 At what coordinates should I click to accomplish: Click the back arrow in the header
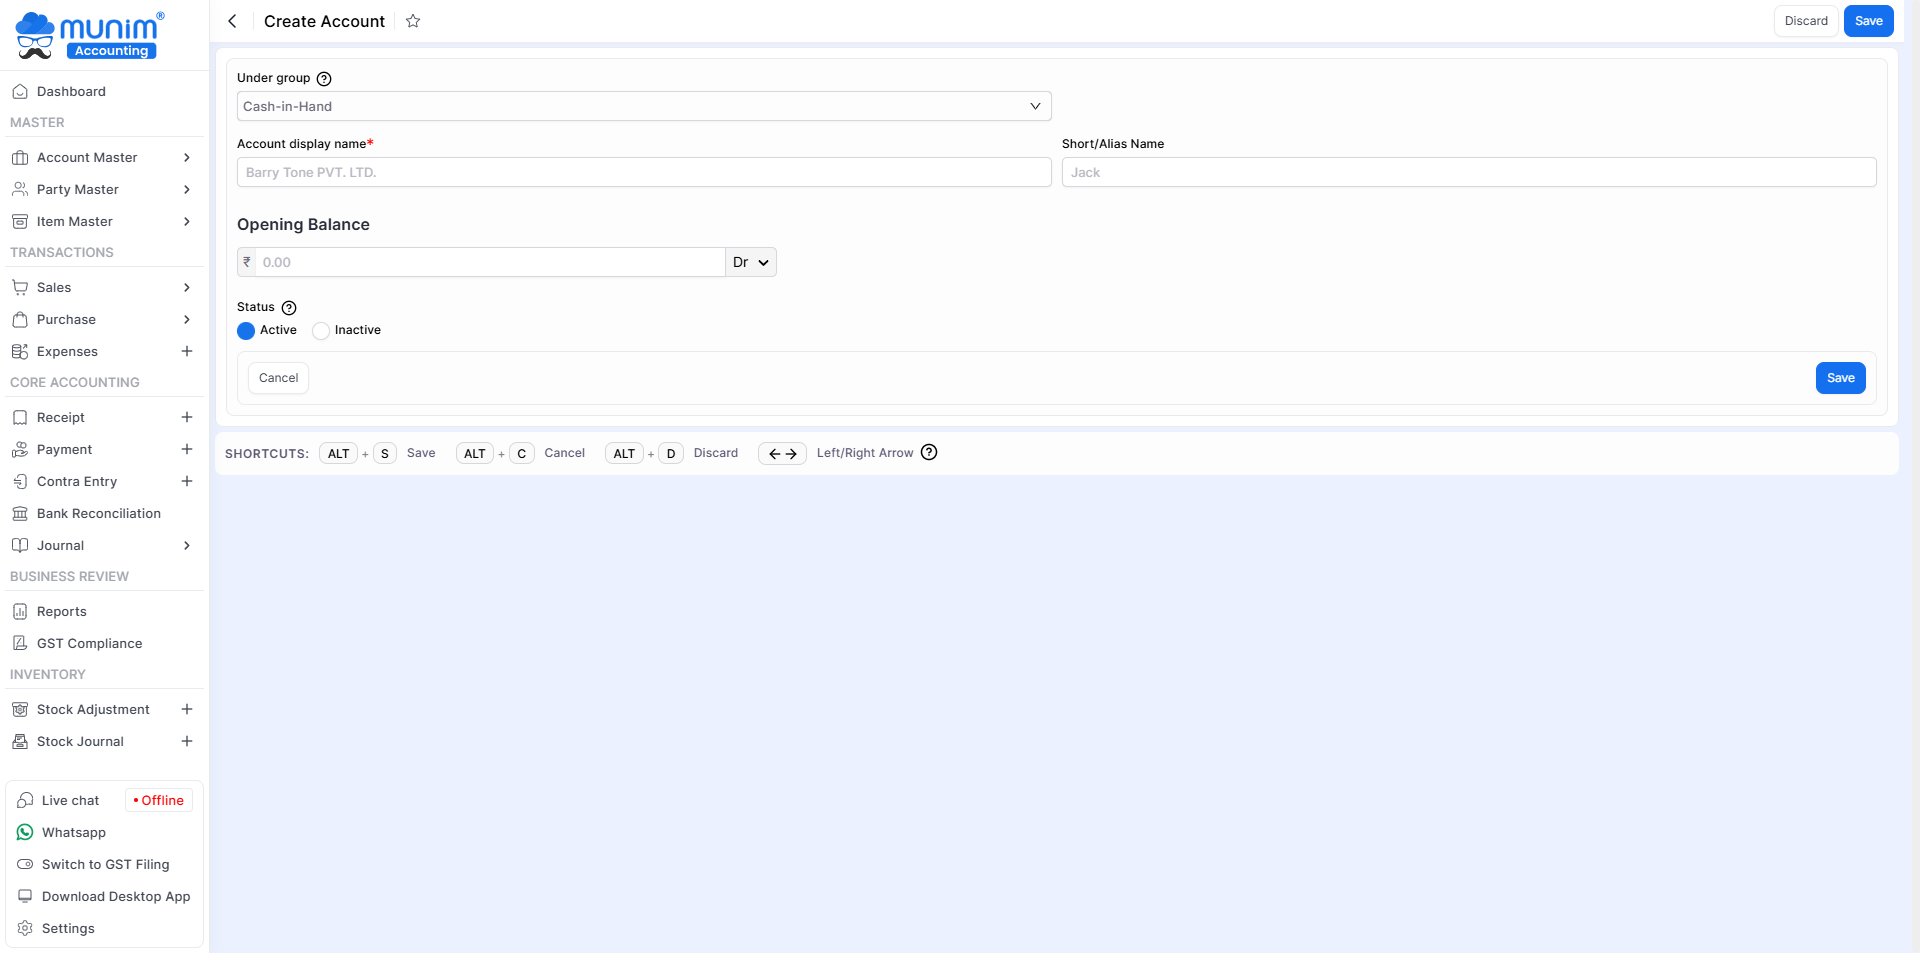pos(232,21)
